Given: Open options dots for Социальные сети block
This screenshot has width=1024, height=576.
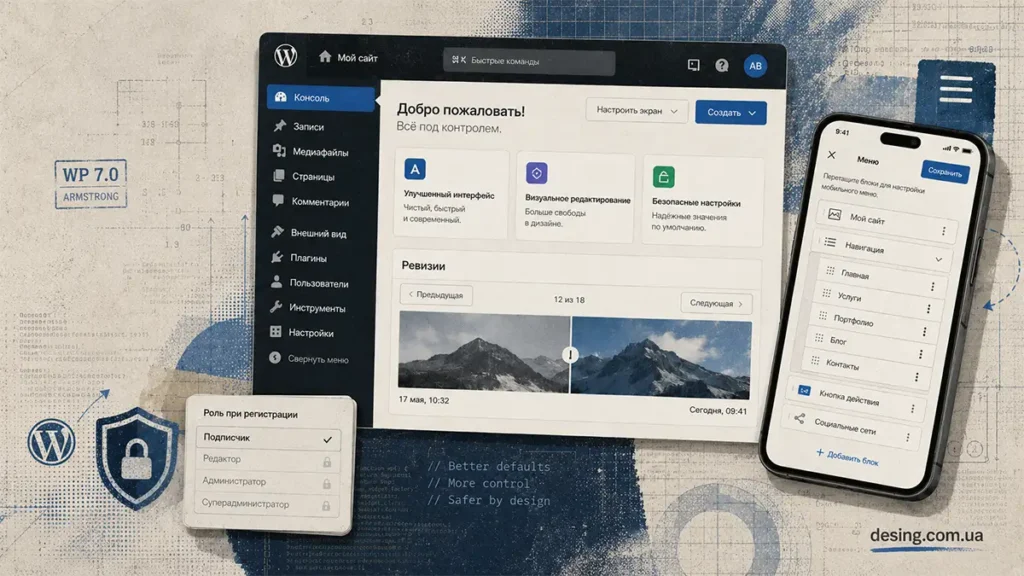Looking at the screenshot, I should [x=908, y=438].
